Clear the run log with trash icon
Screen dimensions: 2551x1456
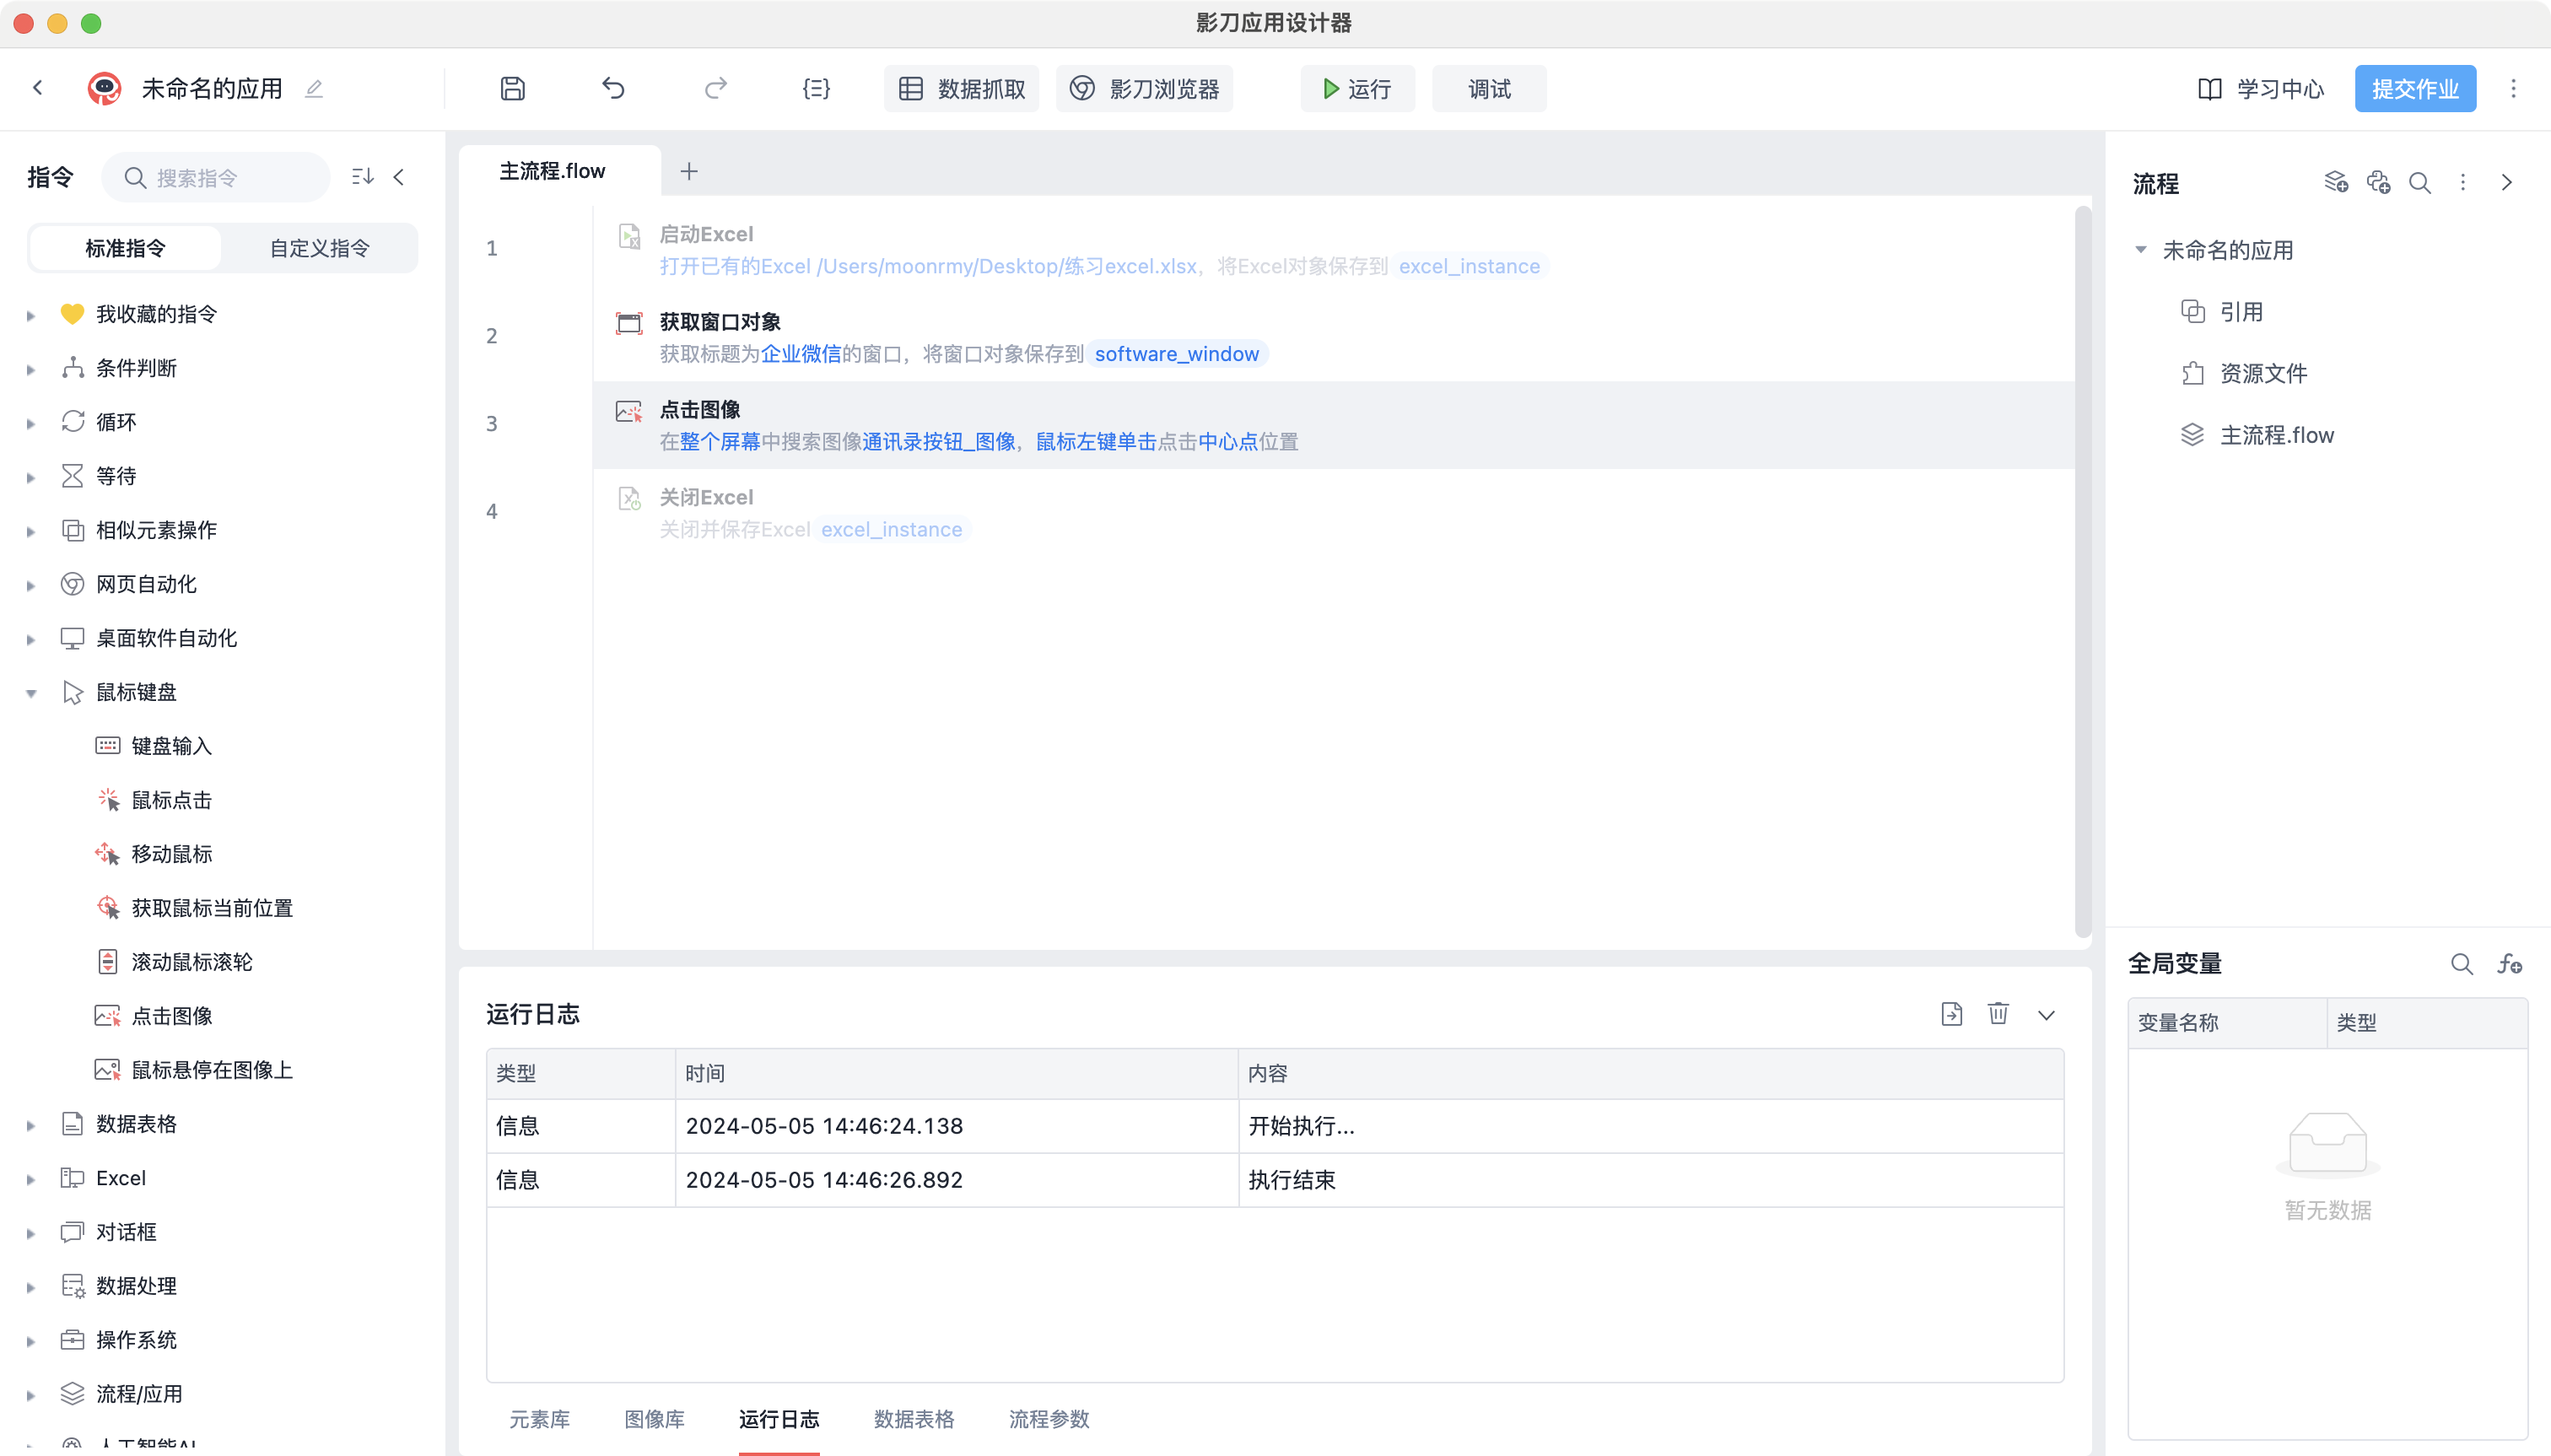tap(1998, 1014)
